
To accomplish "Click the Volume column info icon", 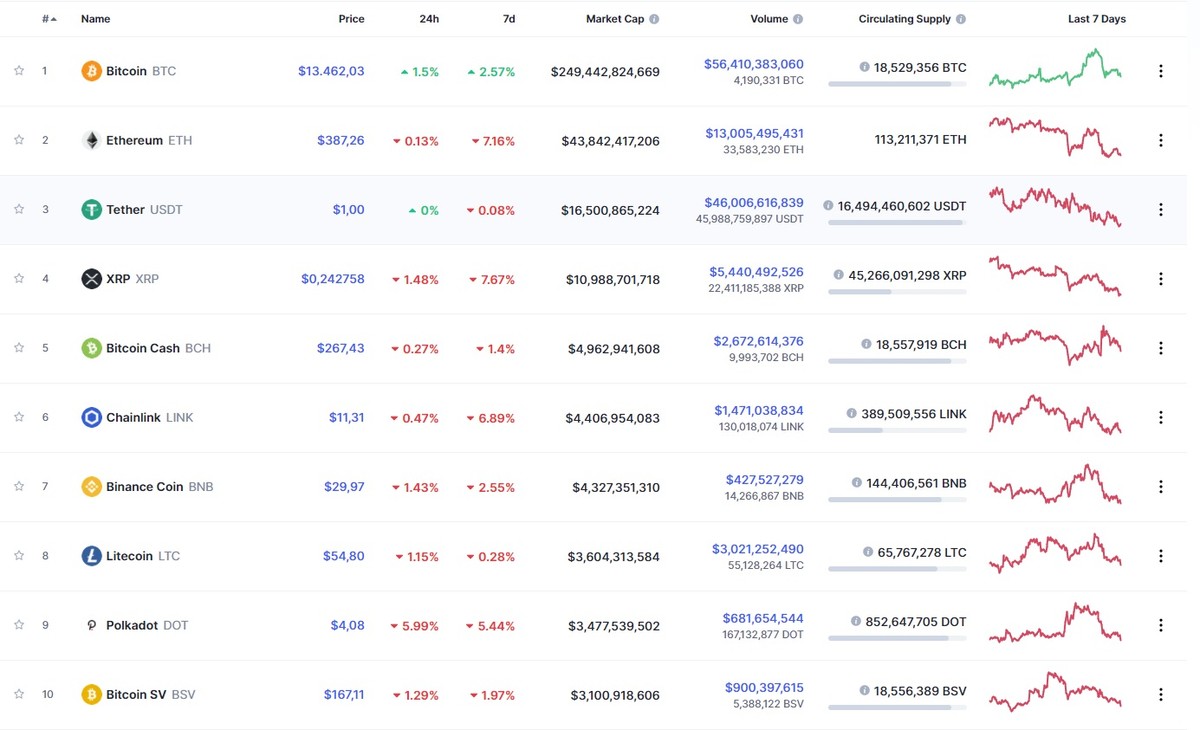I will (800, 18).
